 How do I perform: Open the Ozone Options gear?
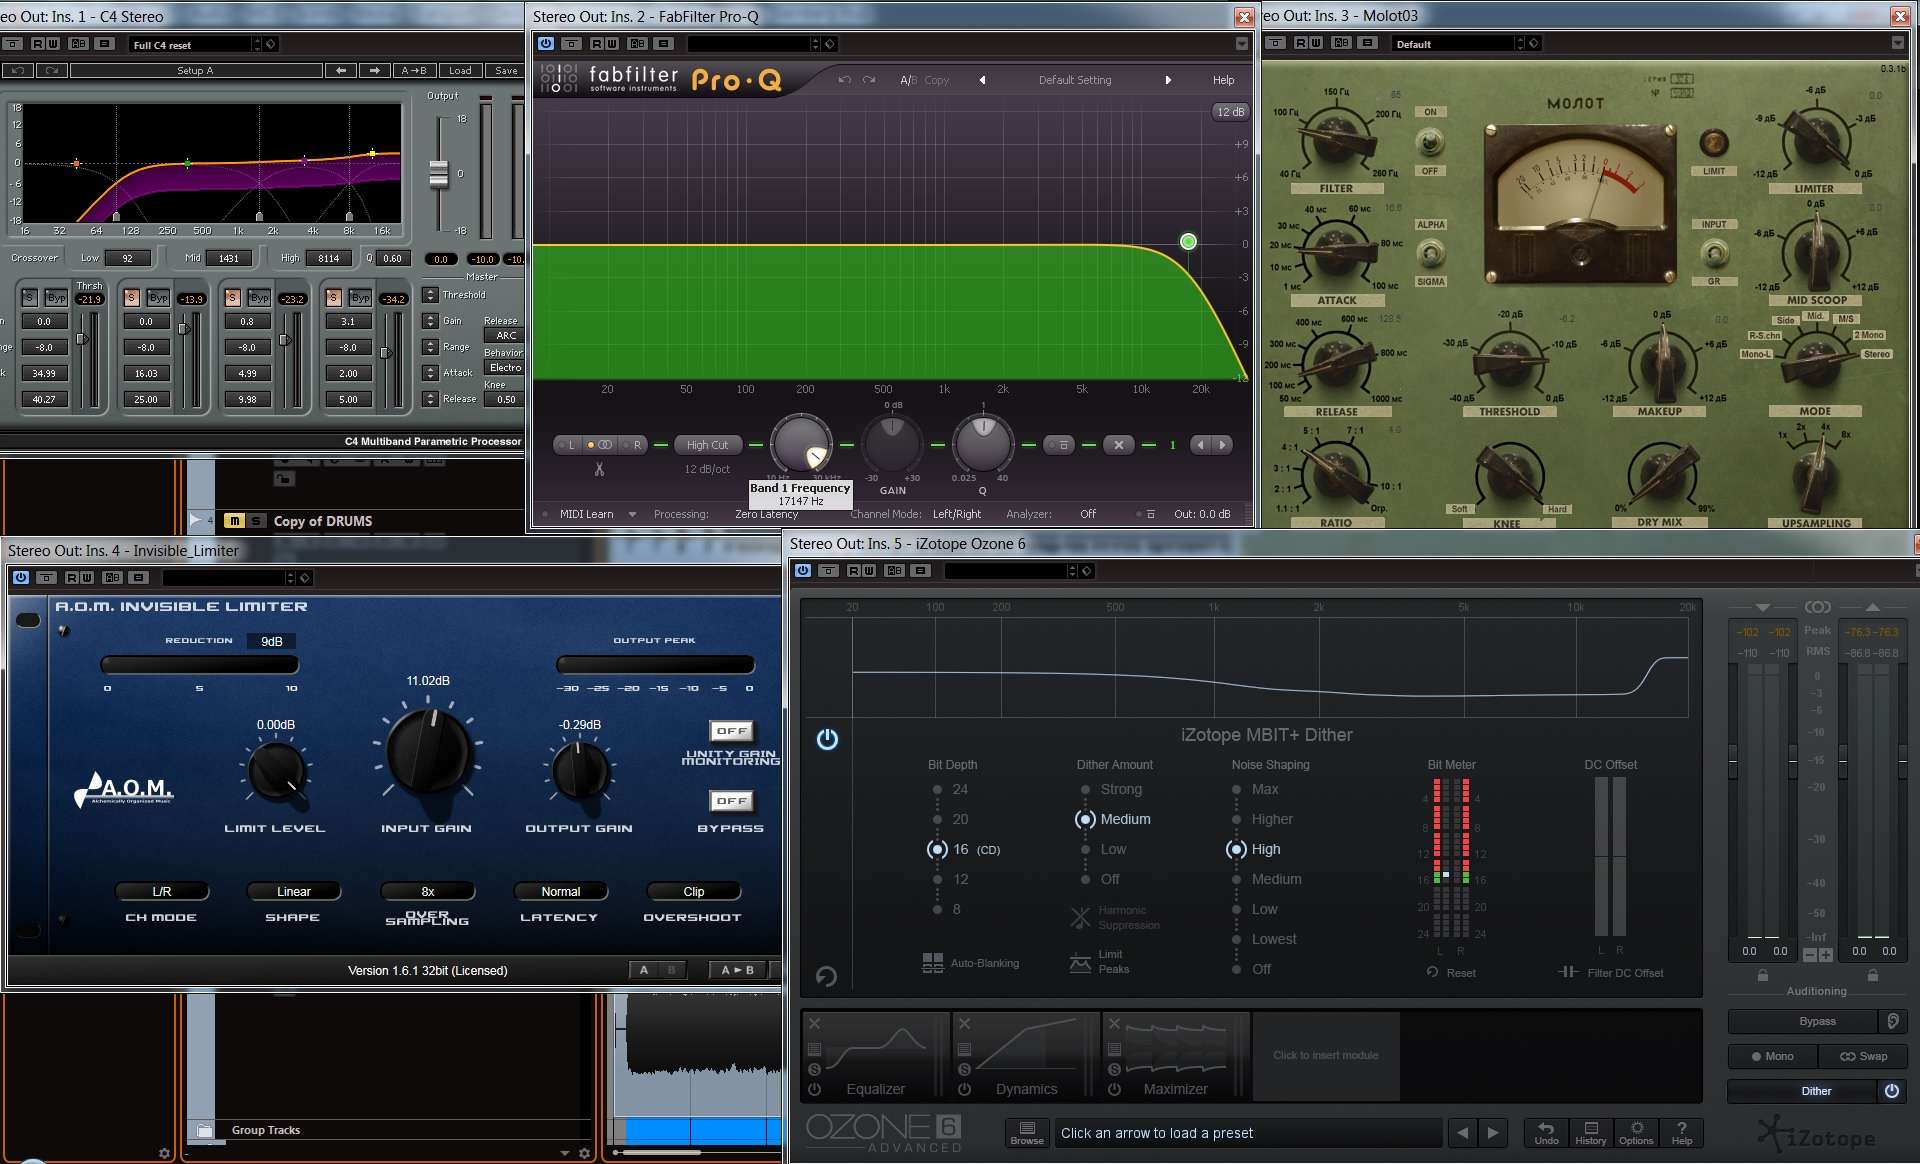[1637, 1132]
